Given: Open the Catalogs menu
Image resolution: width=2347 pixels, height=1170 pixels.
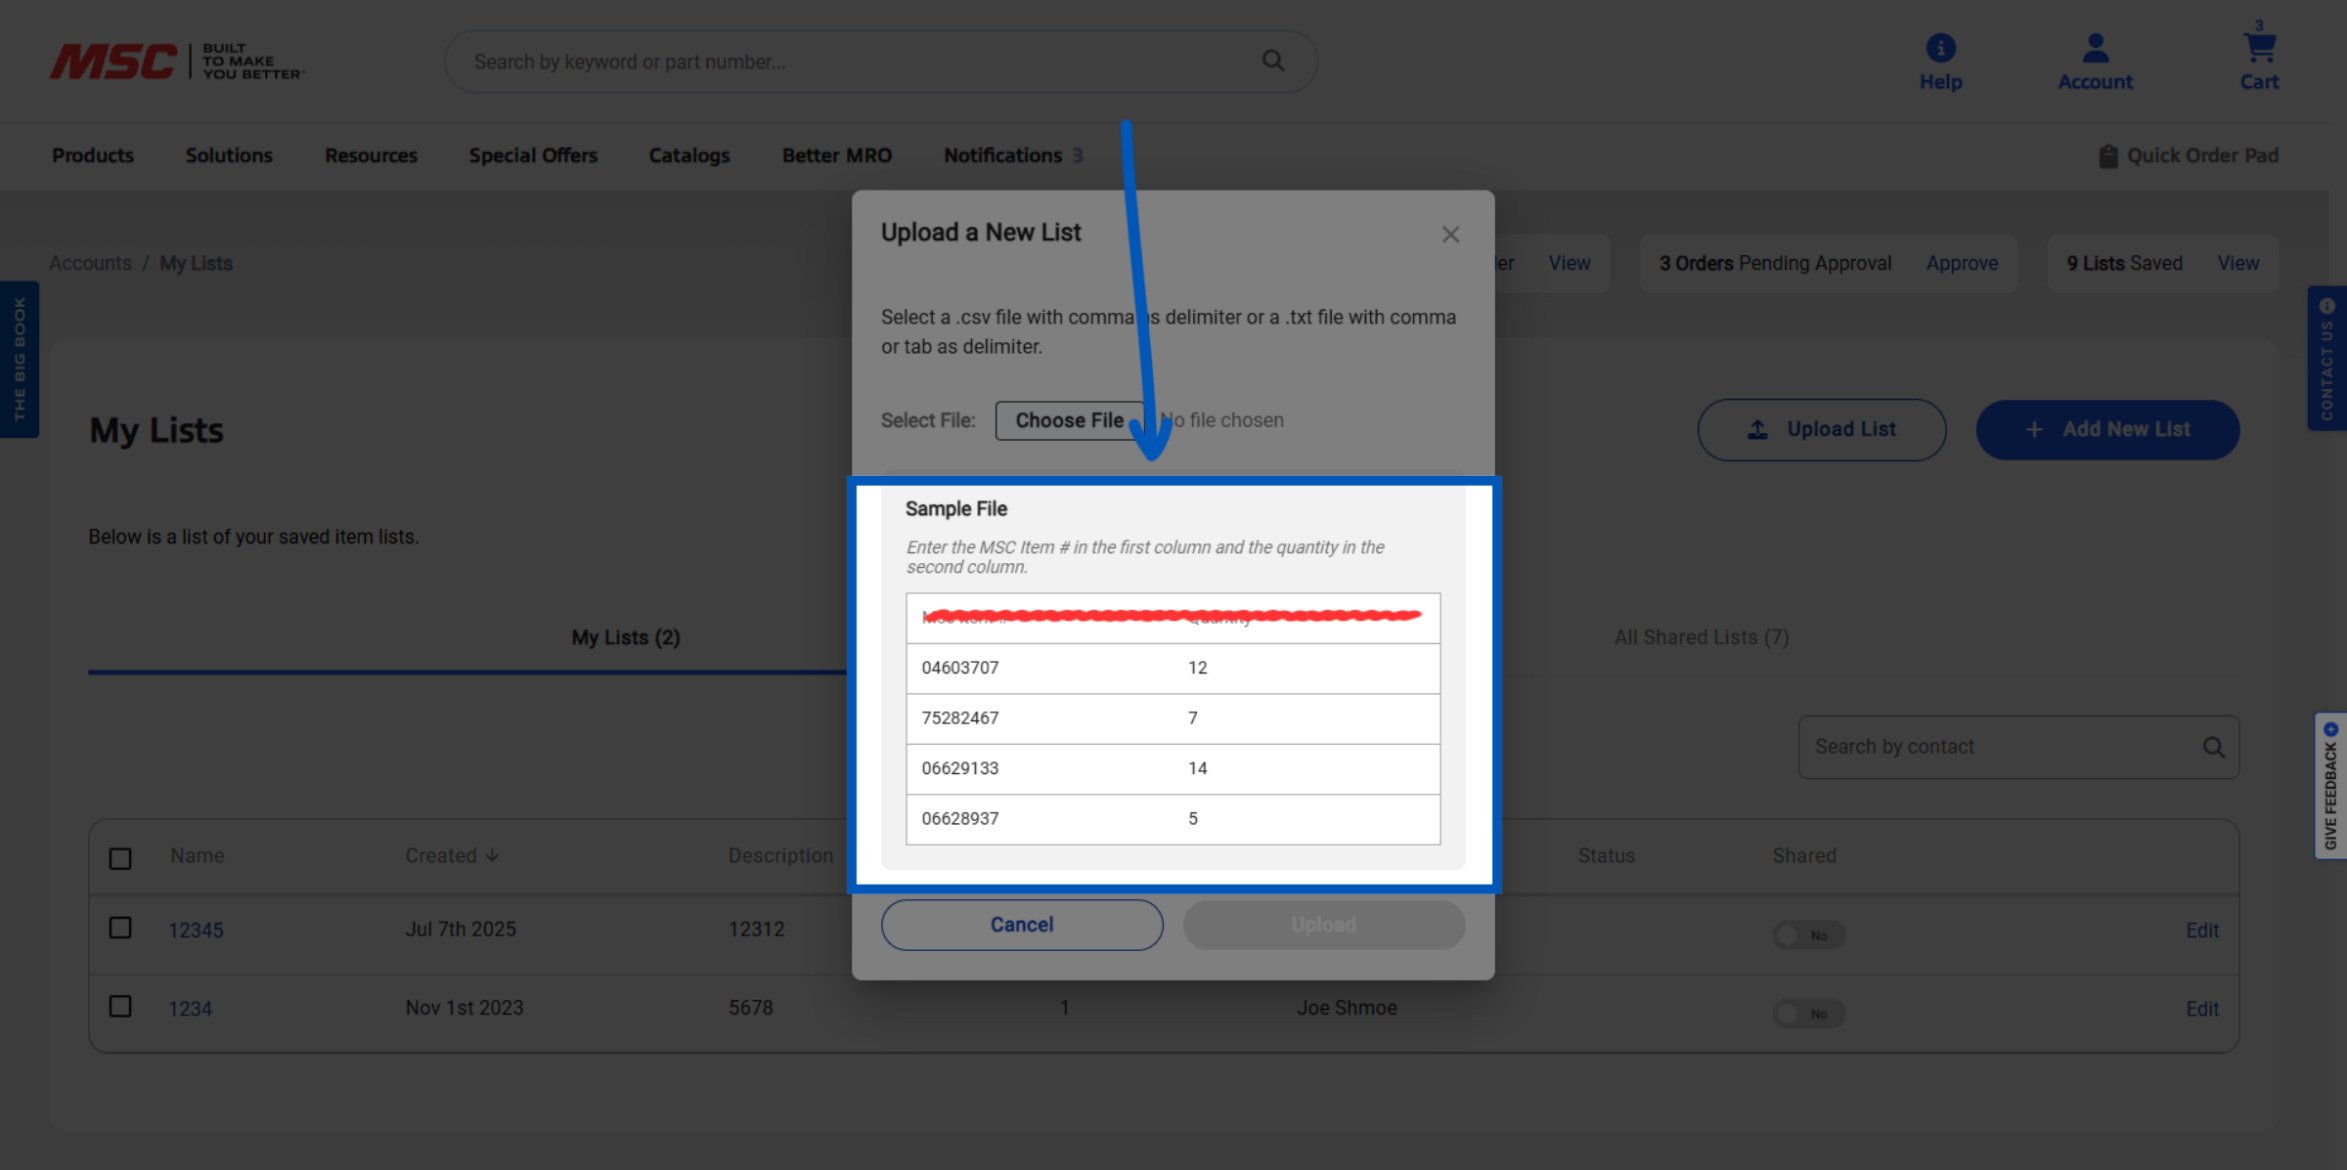Looking at the screenshot, I should 689,155.
